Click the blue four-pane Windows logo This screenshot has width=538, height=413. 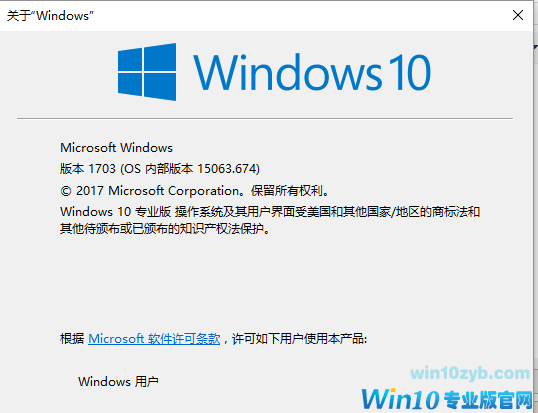(147, 72)
